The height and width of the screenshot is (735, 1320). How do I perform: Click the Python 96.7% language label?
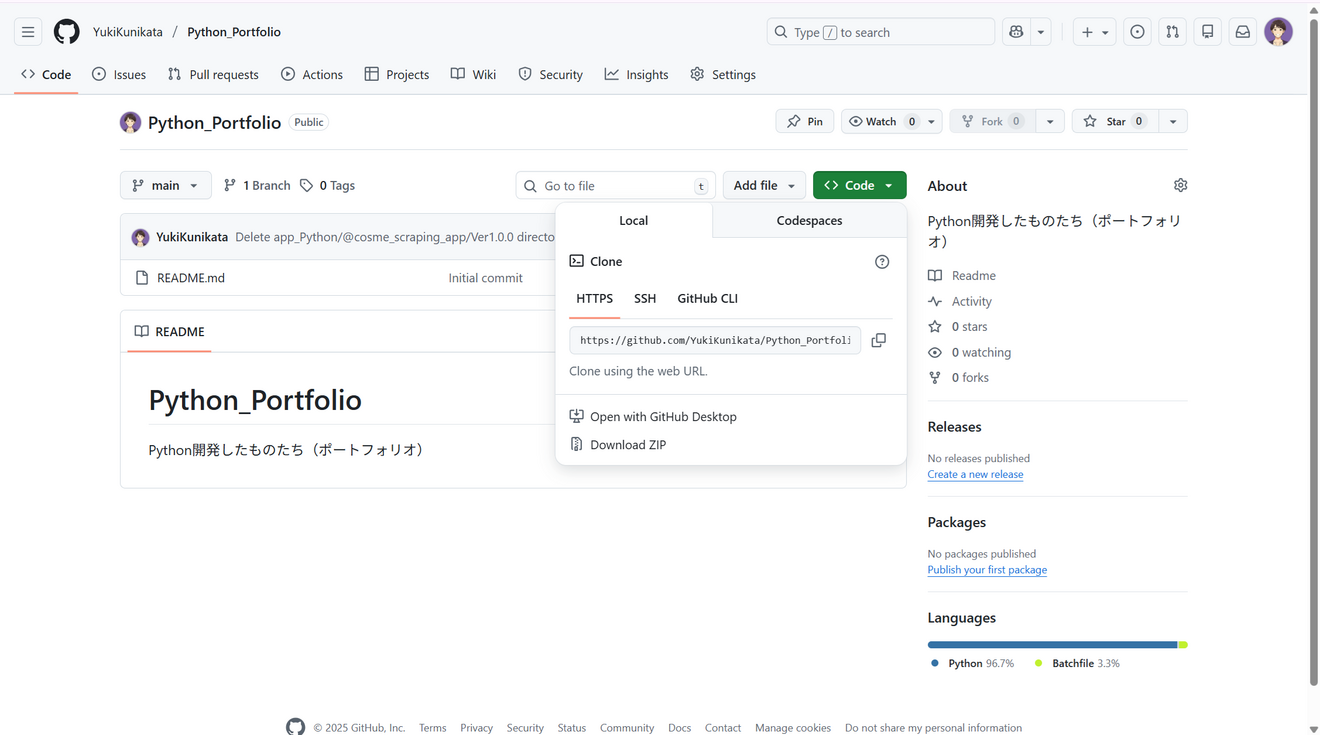[972, 663]
